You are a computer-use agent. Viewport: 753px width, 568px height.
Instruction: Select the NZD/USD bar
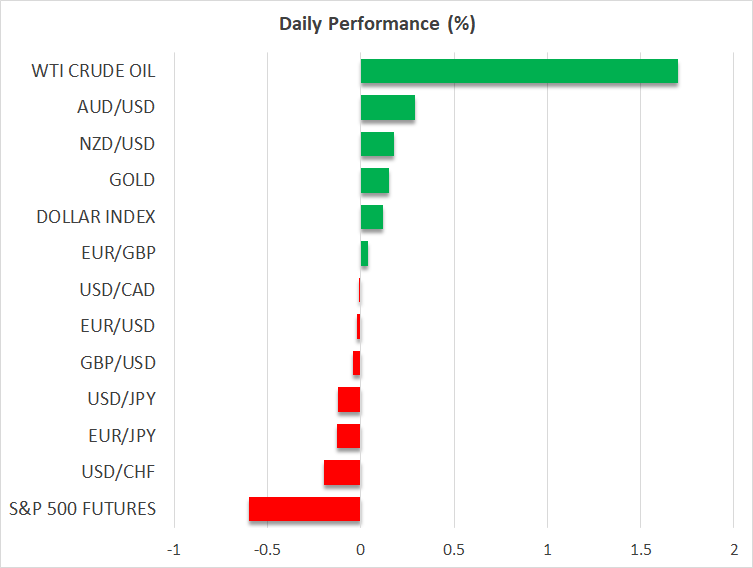(x=377, y=144)
